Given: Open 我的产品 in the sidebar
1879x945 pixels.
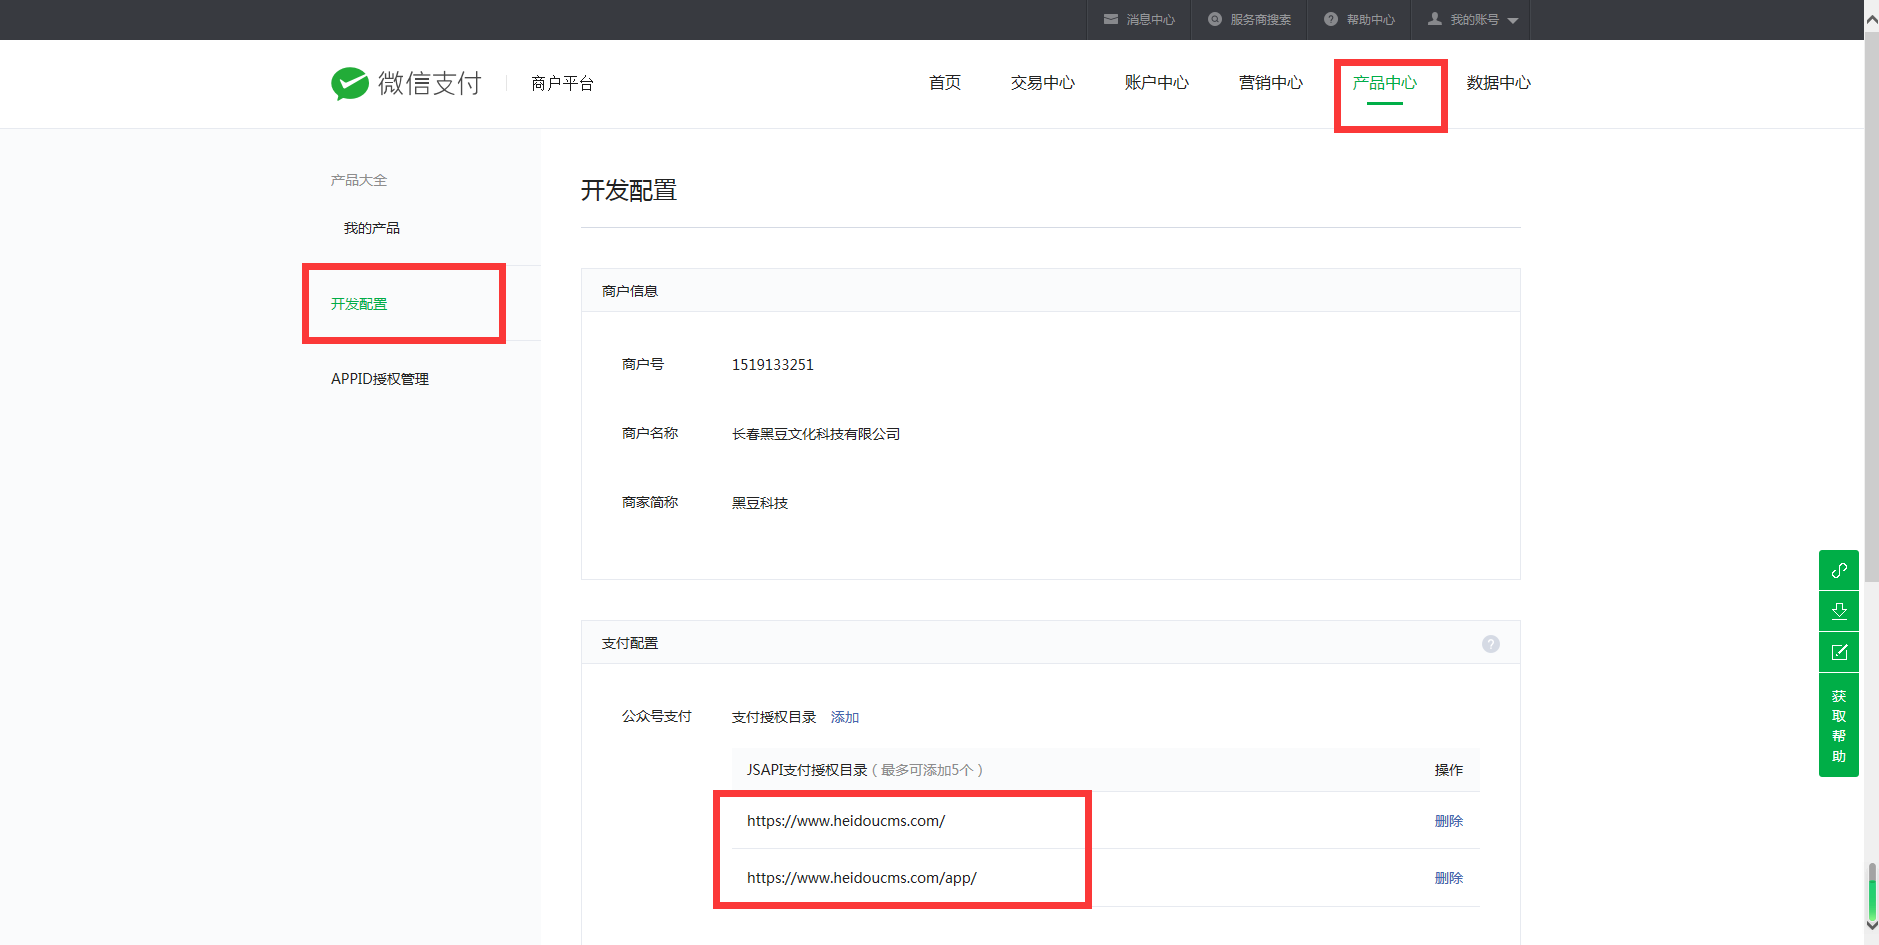Looking at the screenshot, I should click(372, 228).
